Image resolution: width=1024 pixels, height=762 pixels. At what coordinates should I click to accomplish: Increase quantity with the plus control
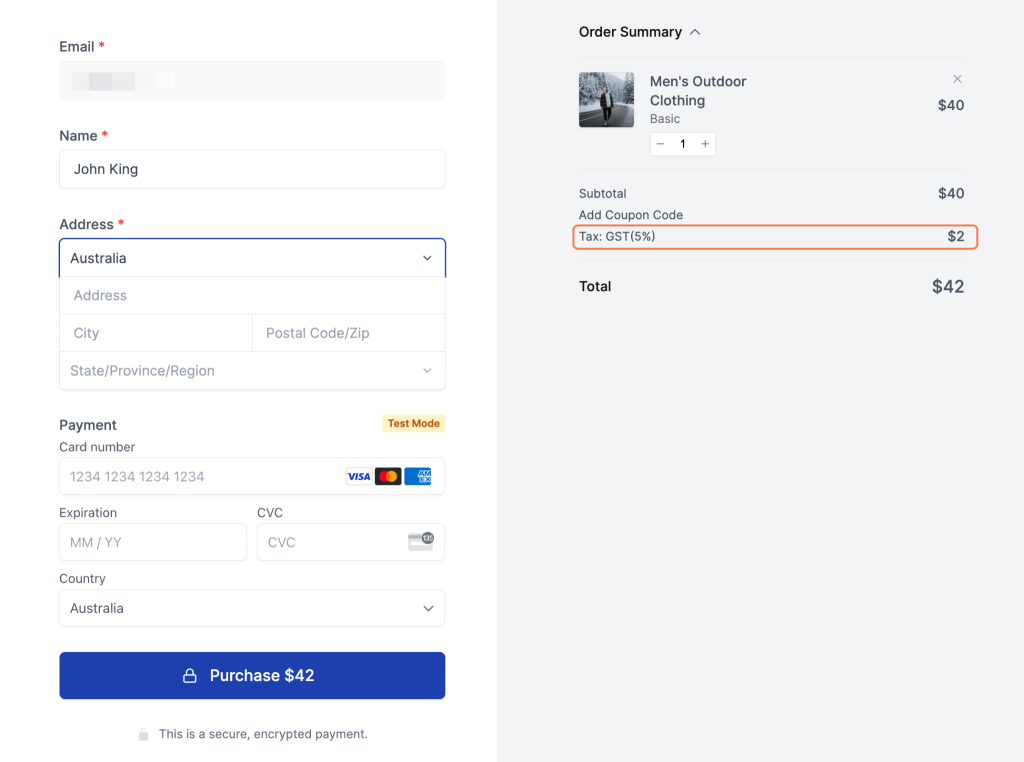coord(705,143)
